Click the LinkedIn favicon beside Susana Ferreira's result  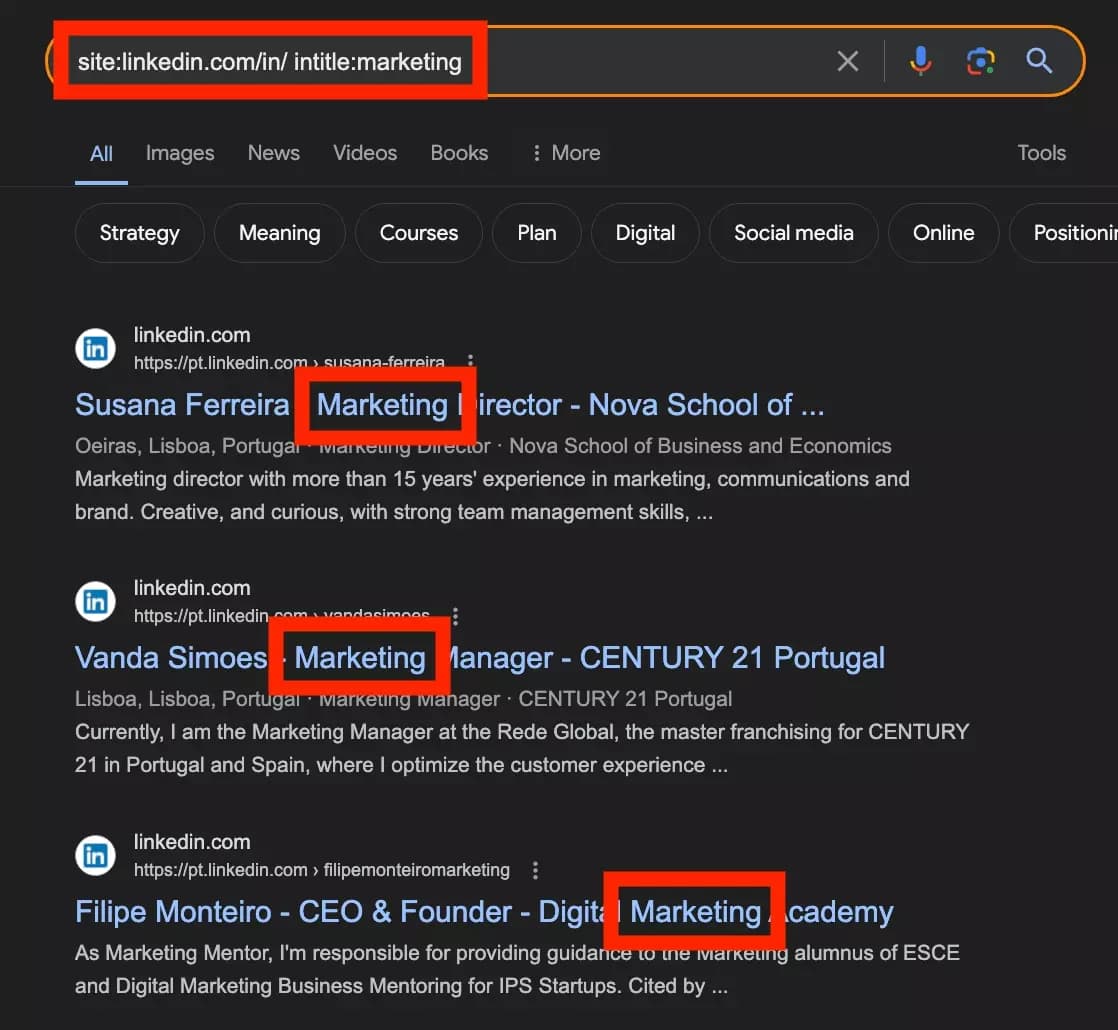(95, 348)
